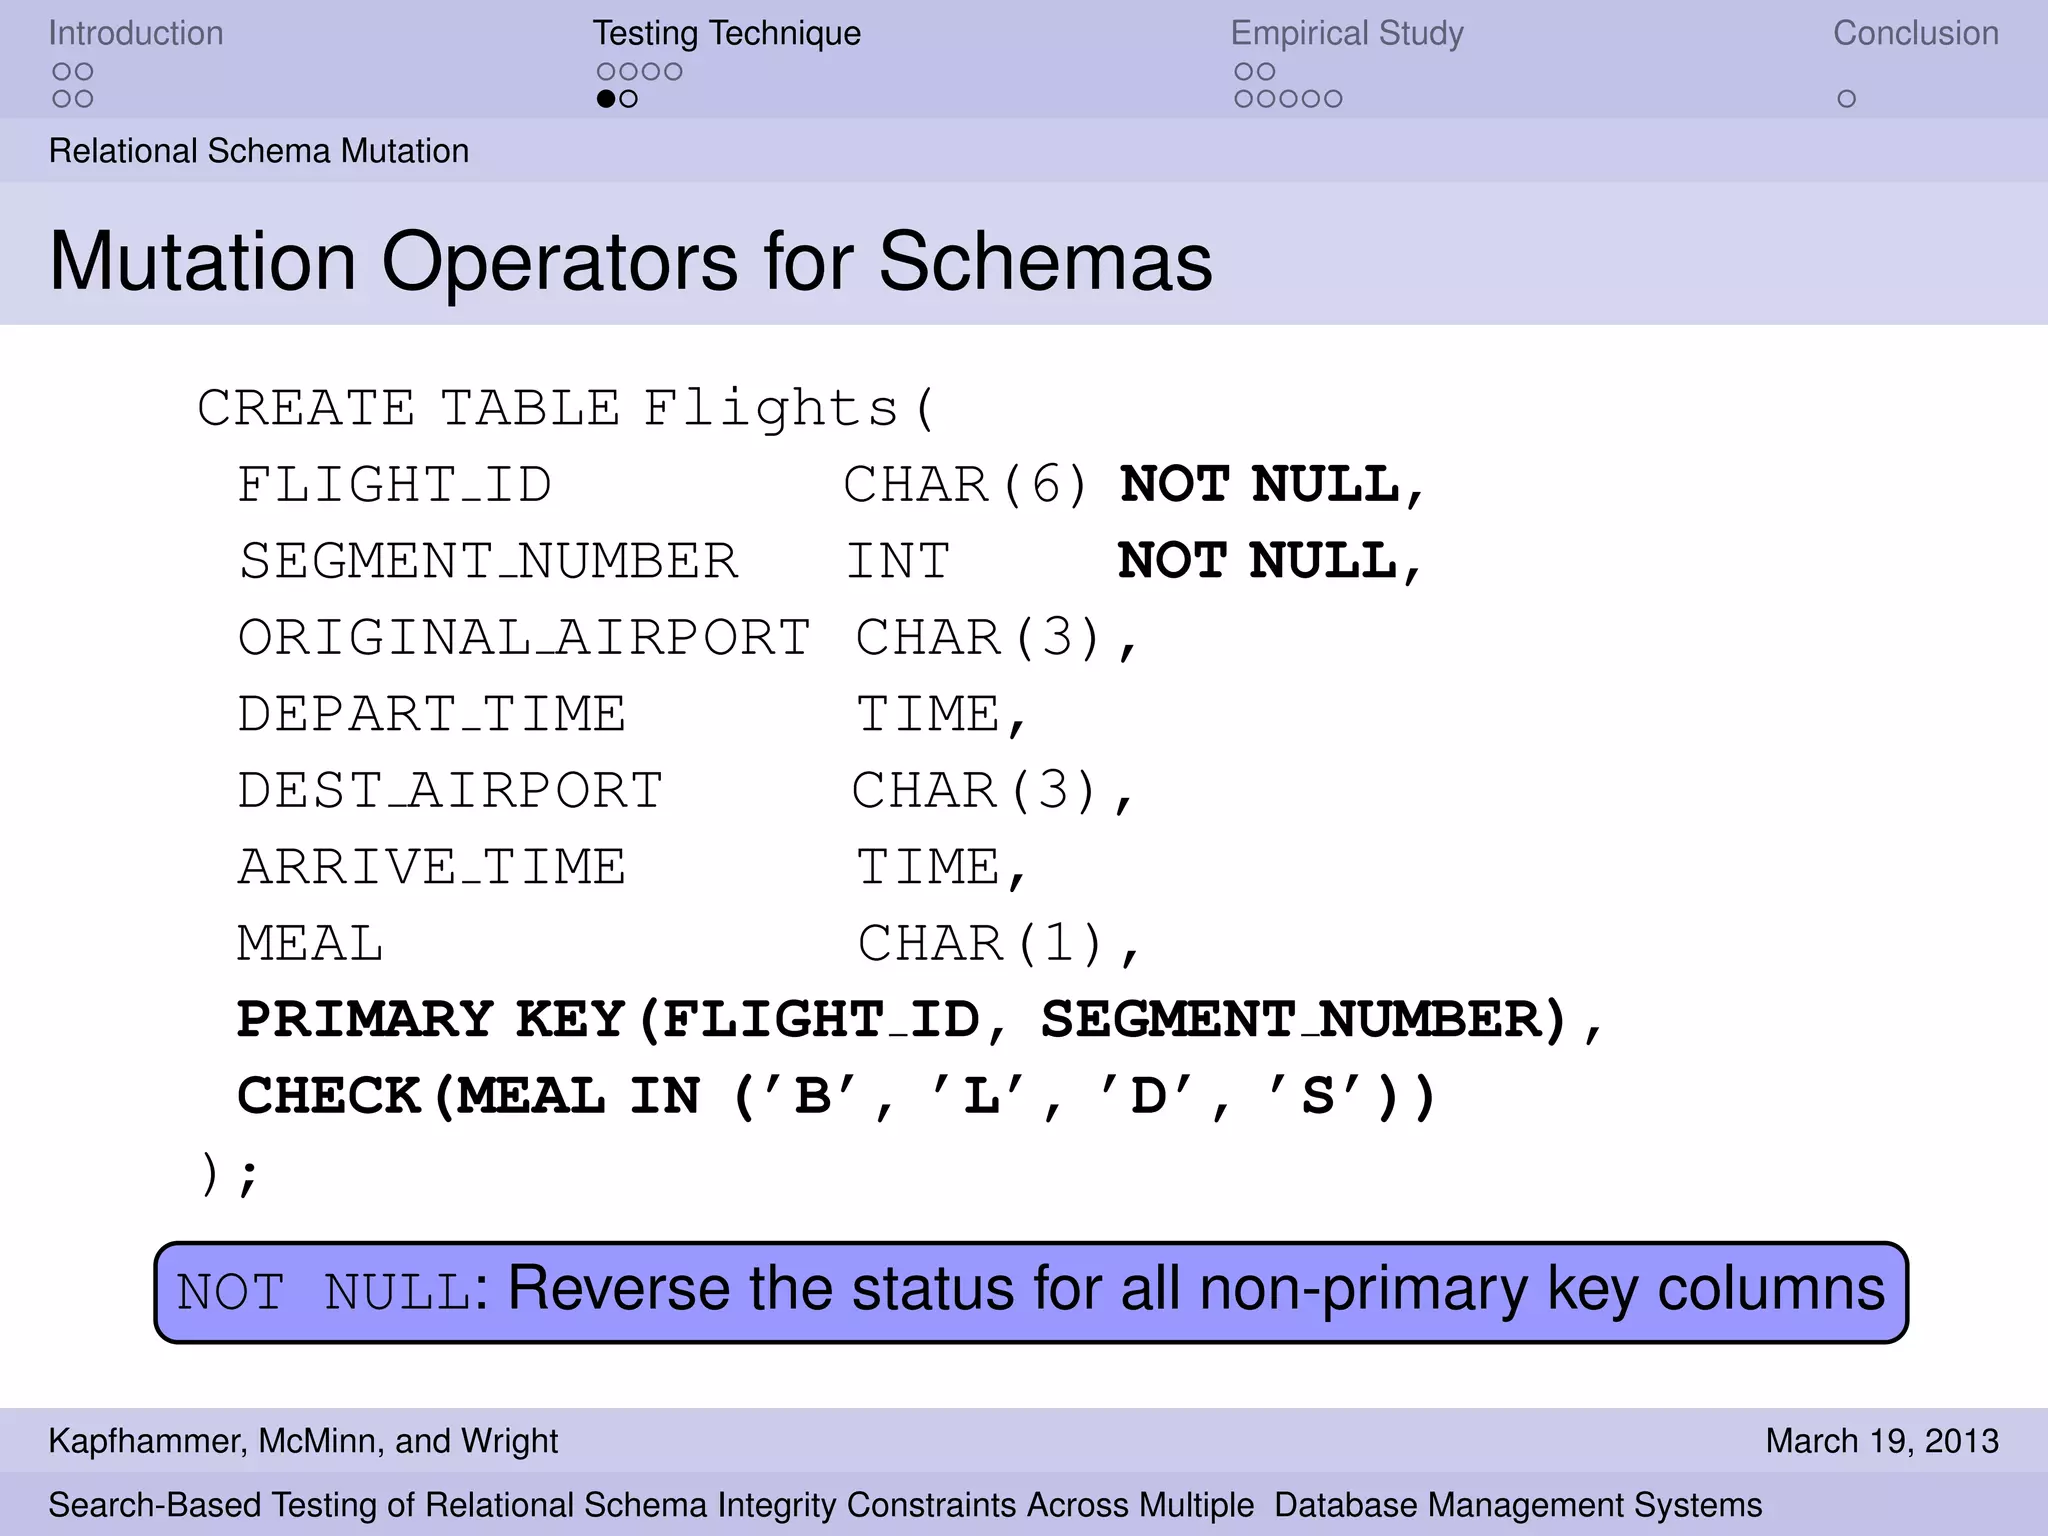2048x1536 pixels.
Task: Click second bottom-row dot under Introduction
Action: pyautogui.click(x=84, y=99)
